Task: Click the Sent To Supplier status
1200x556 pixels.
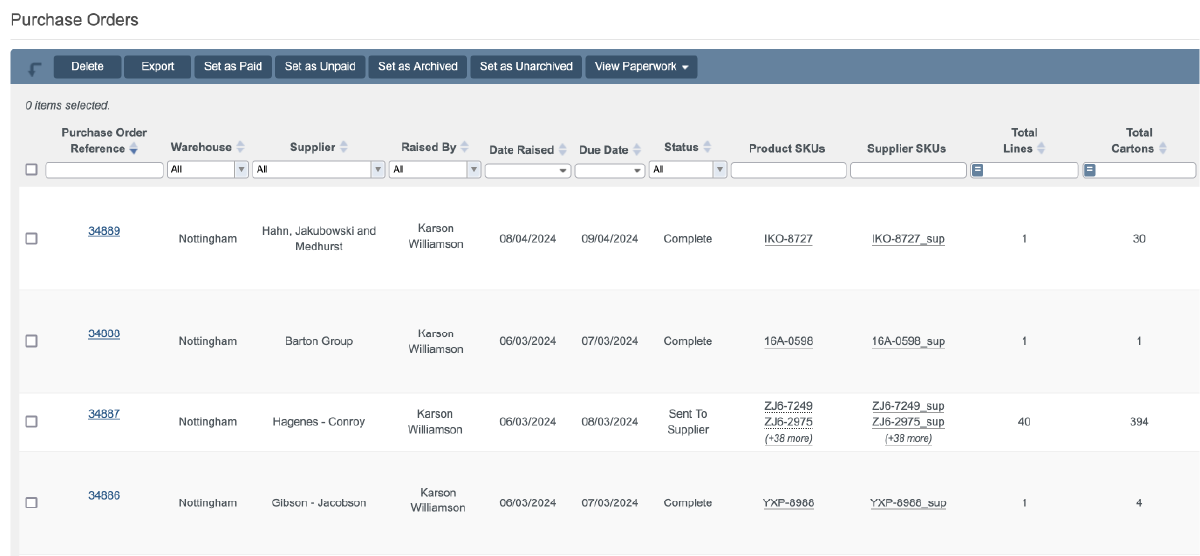Action: pyautogui.click(x=688, y=422)
